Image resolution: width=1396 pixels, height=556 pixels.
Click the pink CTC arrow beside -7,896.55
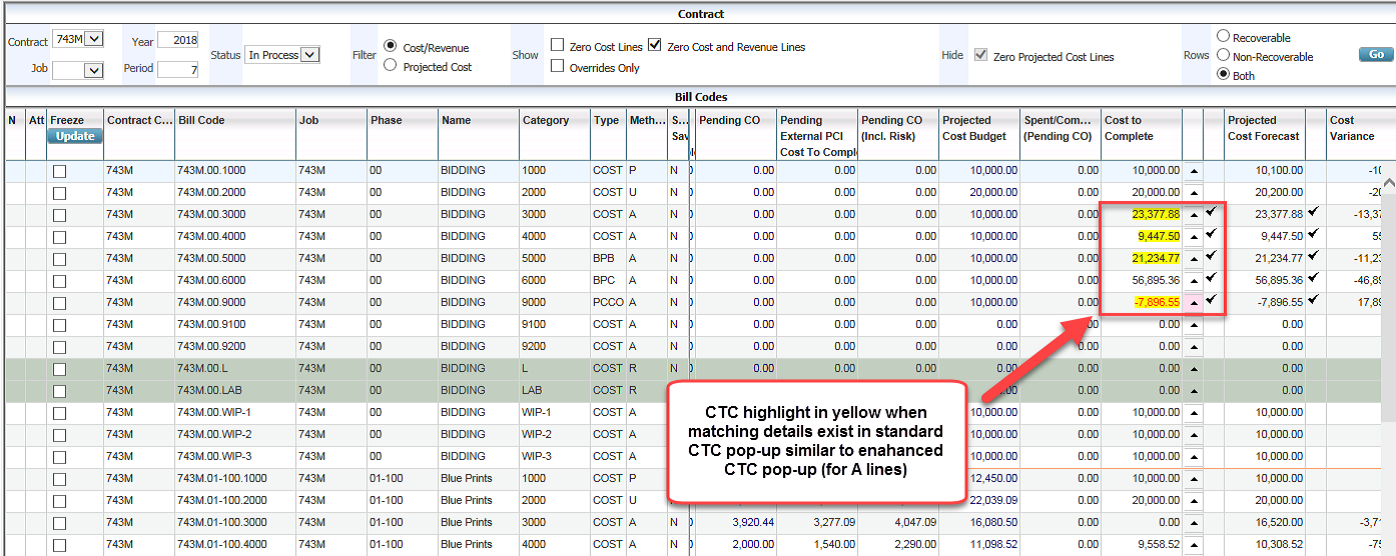pyautogui.click(x=1193, y=302)
